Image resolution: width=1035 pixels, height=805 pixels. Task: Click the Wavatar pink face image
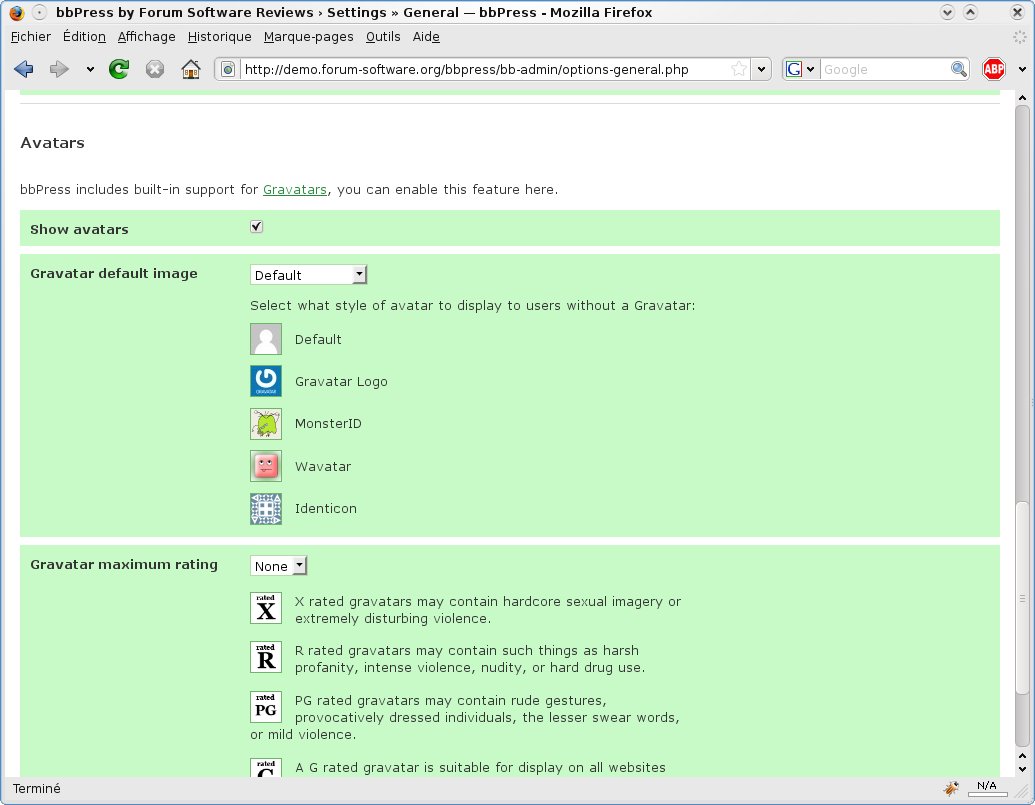pyautogui.click(x=266, y=466)
